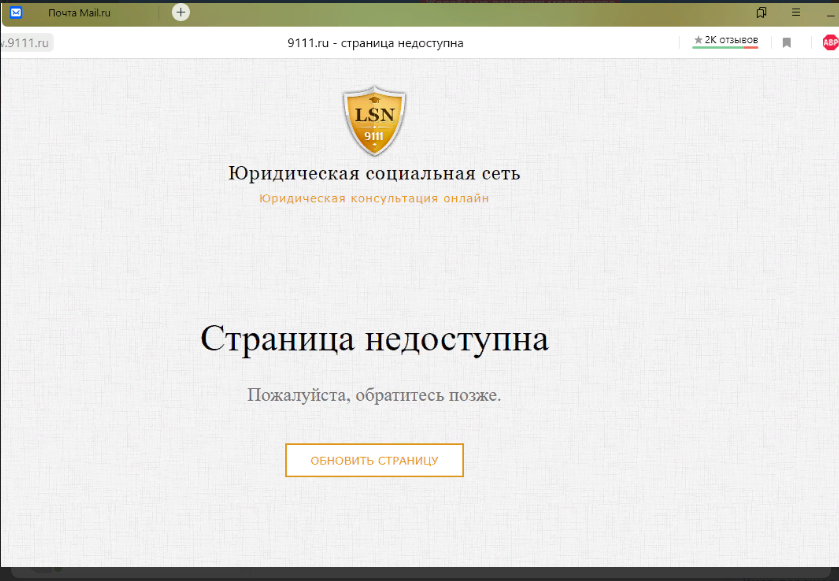Click the LSN 9111 shield logo
839x581 pixels.
coord(374,121)
